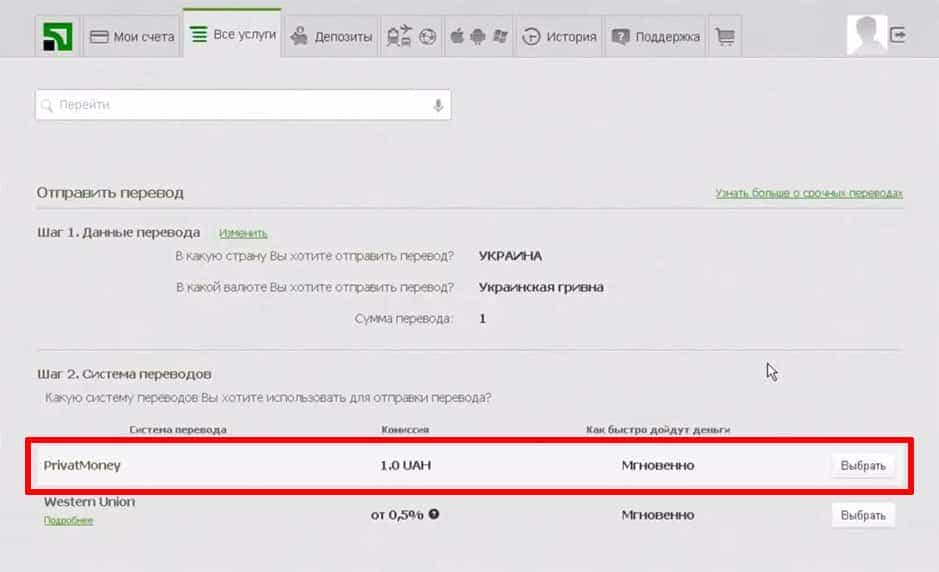This screenshot has width=939, height=572.
Task: Click the logout exit icon
Action: (899, 35)
